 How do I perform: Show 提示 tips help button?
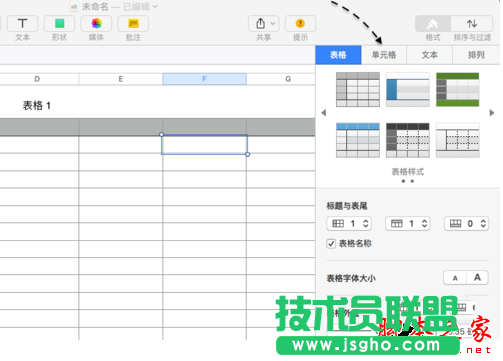pyautogui.click(x=300, y=24)
